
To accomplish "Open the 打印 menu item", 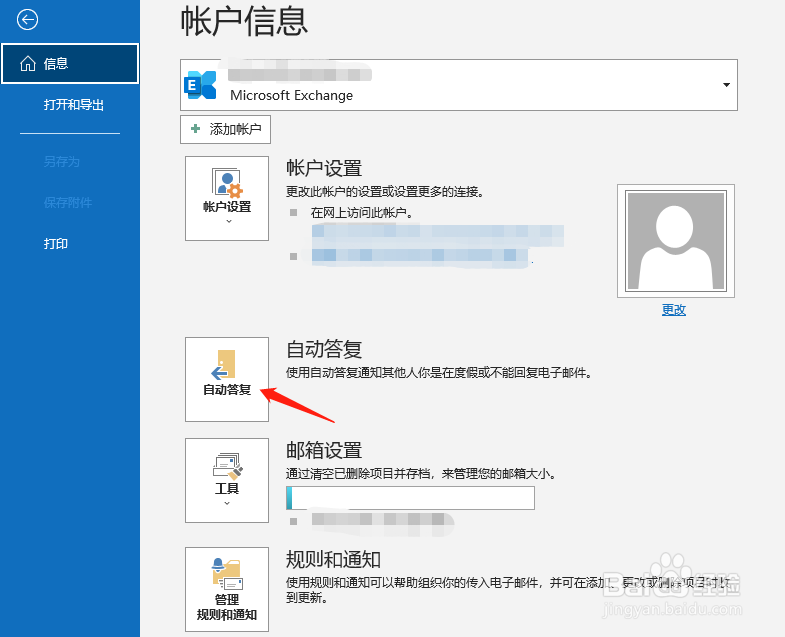I will [x=56, y=244].
